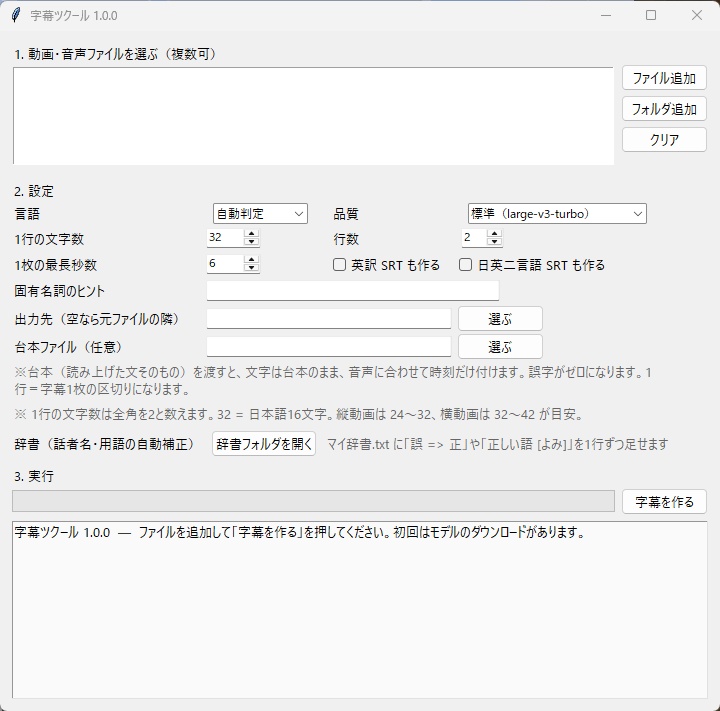Open the 品質 標準 (large-v3-turbo) dropdown
The width and height of the screenshot is (720, 711).
point(557,214)
